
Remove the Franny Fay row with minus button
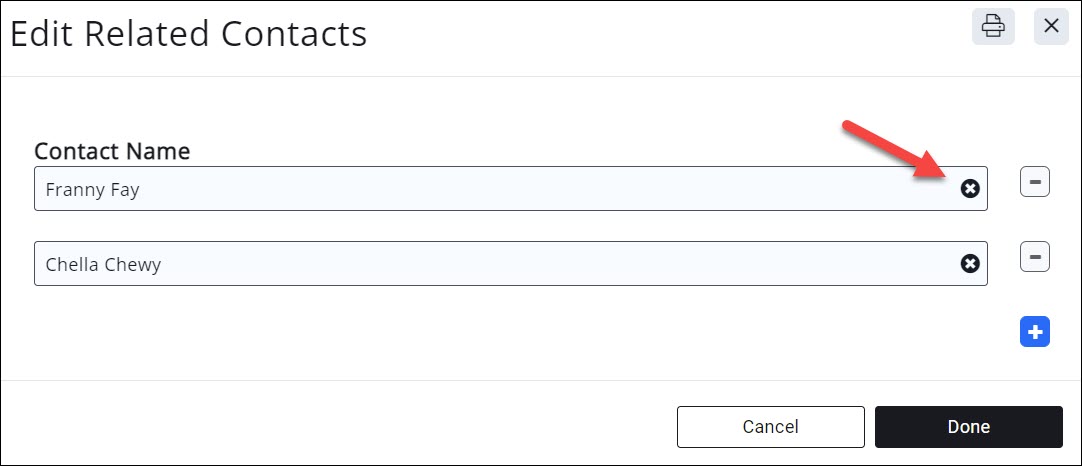pos(1035,182)
